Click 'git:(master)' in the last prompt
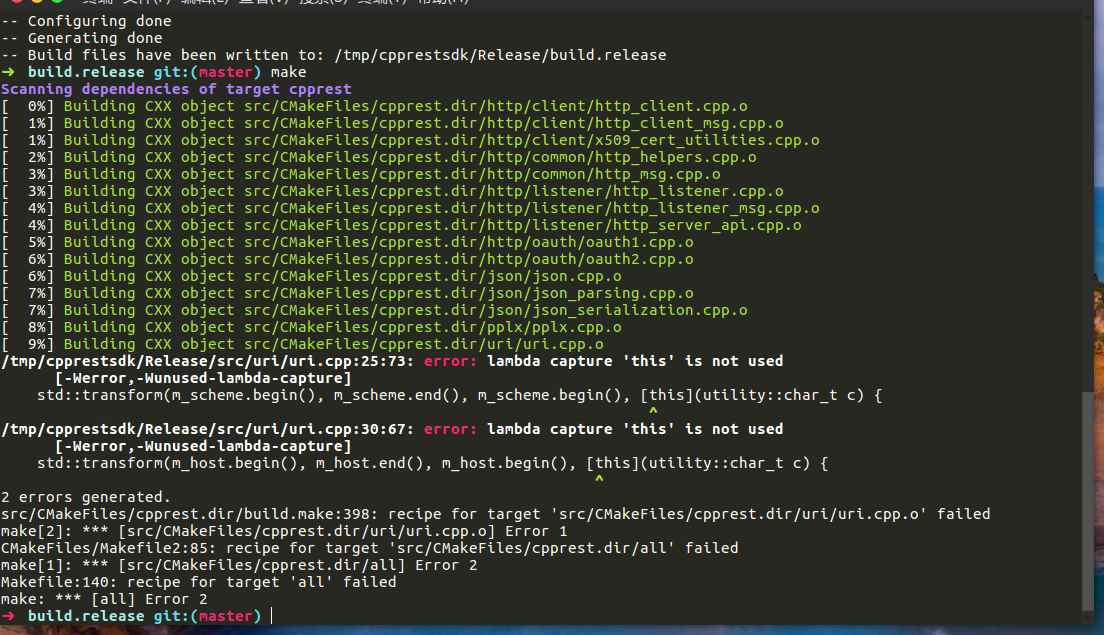Screen dimensions: 1104x635 point(207,616)
